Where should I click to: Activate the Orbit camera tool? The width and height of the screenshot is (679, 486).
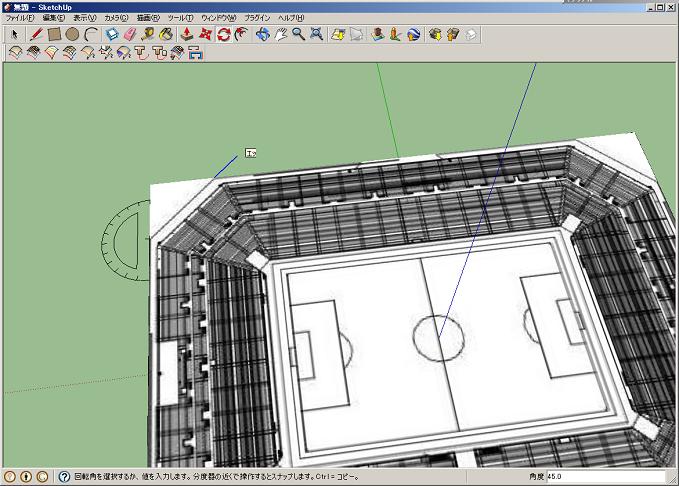coord(262,34)
